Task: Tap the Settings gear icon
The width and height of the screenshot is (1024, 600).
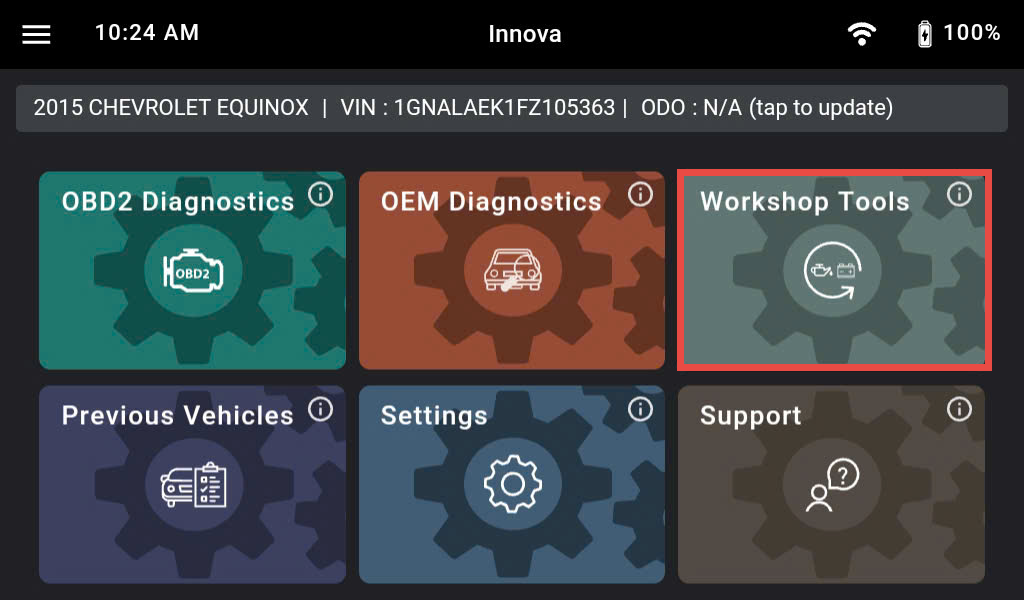Action: [x=513, y=484]
